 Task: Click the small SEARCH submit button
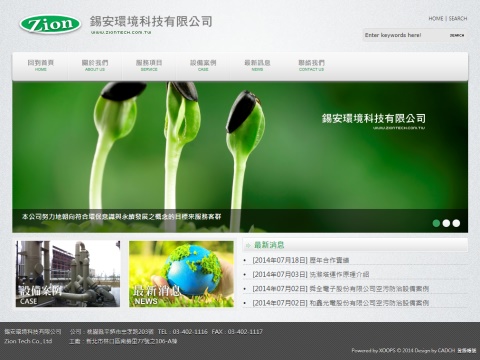click(x=457, y=35)
